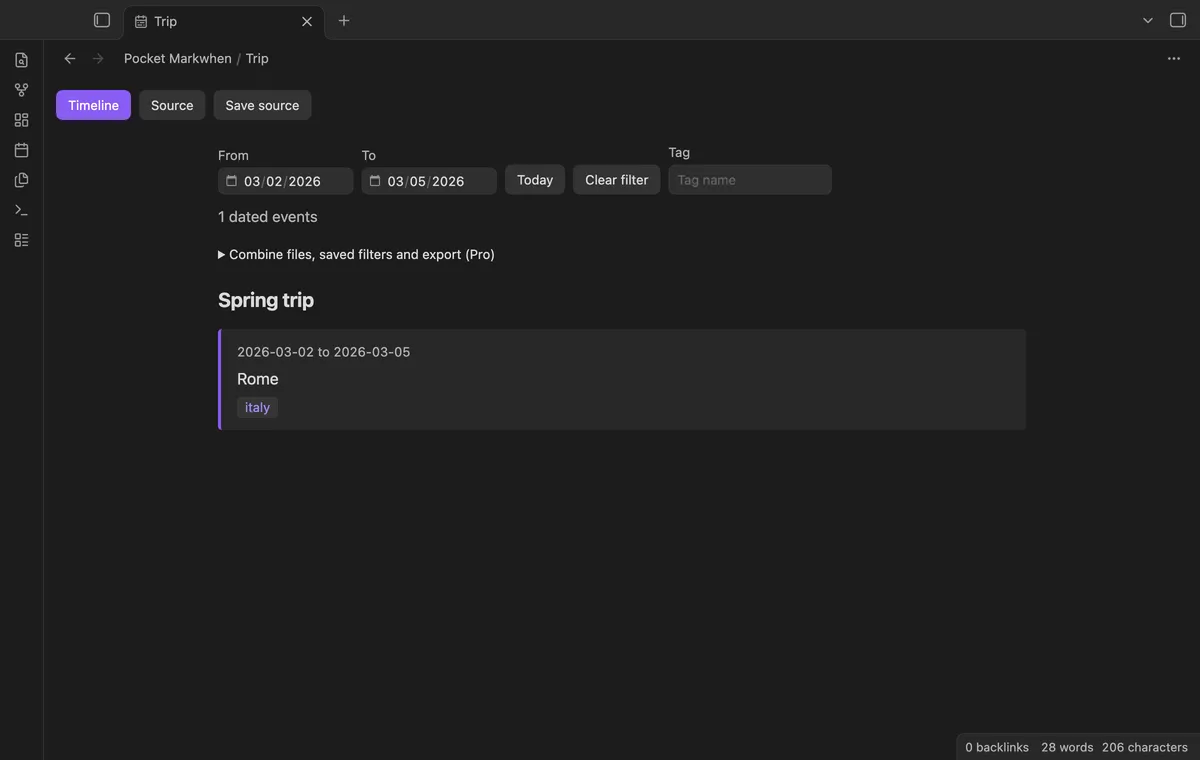Navigate forward with the right arrow

pyautogui.click(x=98, y=58)
